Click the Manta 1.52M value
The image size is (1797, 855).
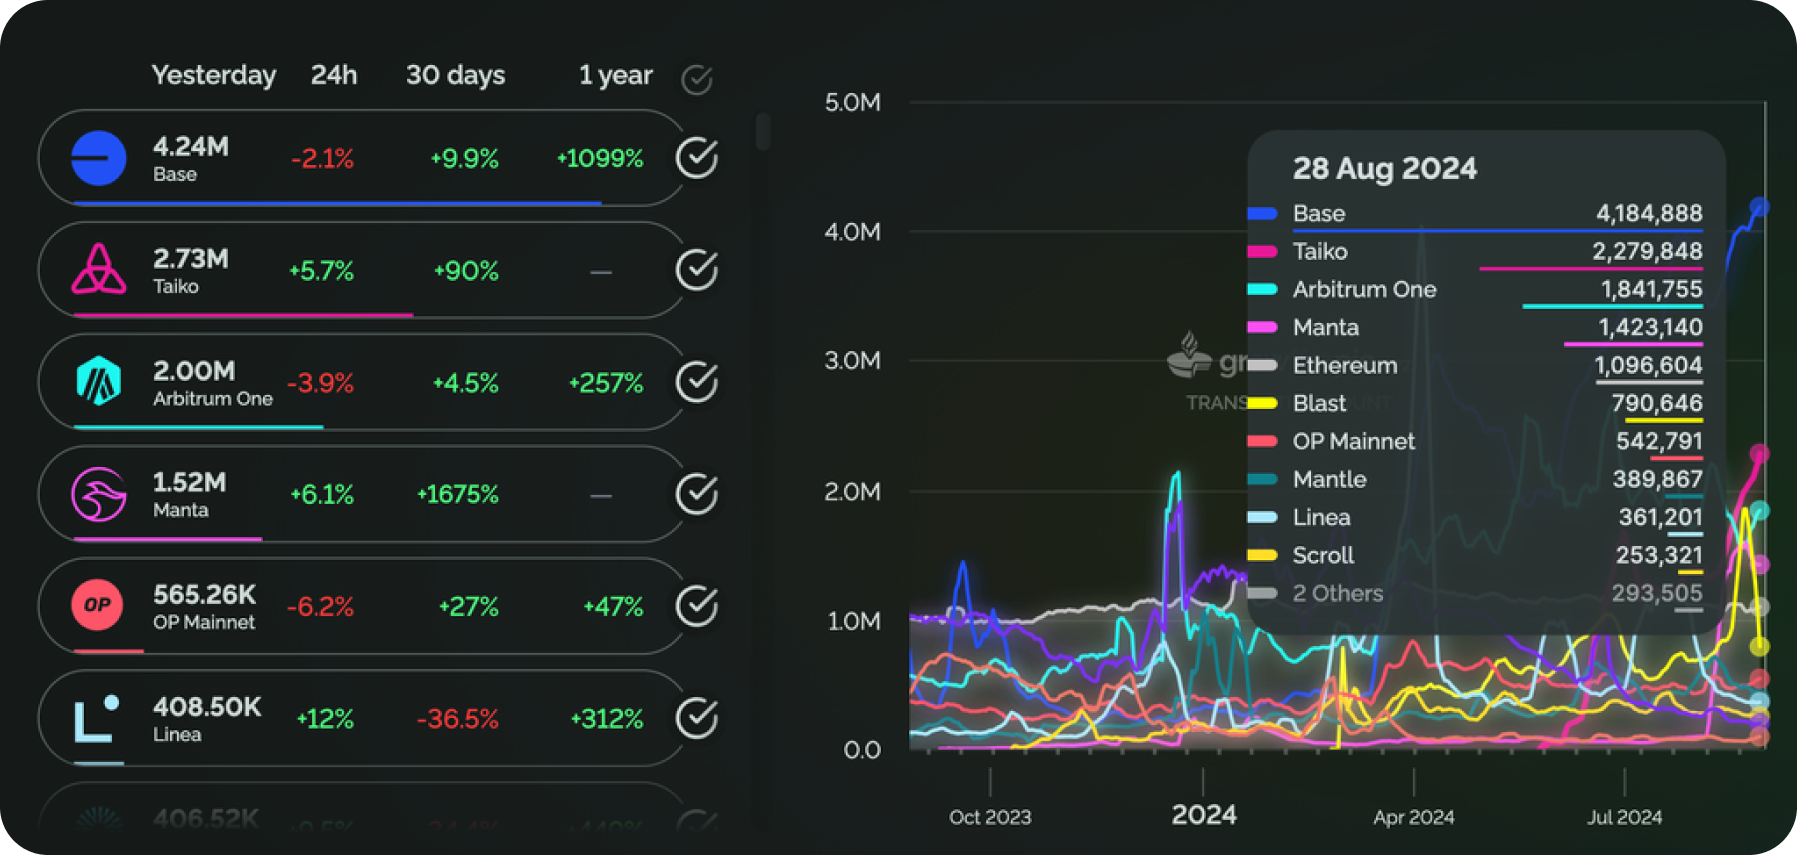(189, 482)
